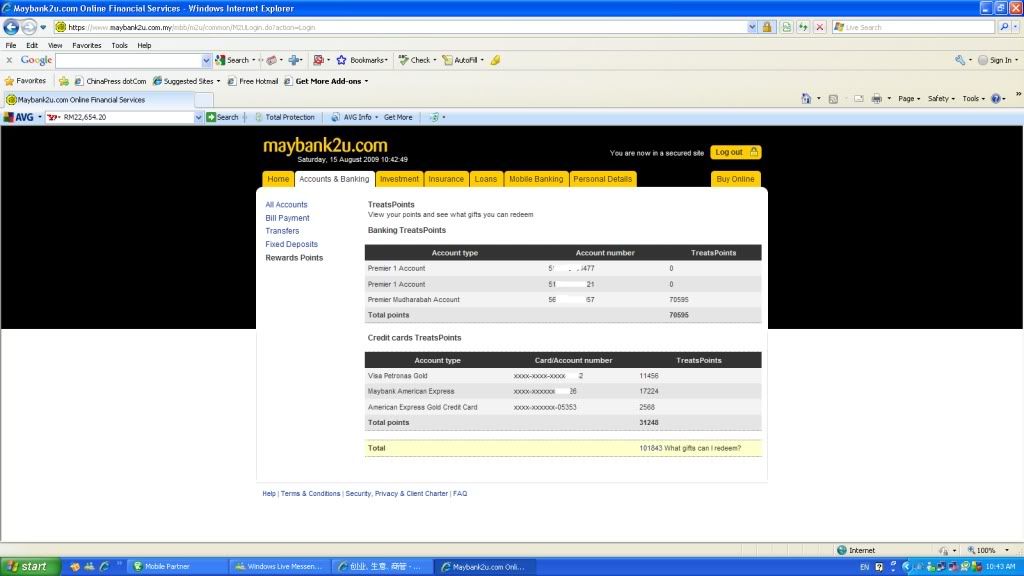Image resolution: width=1024 pixels, height=576 pixels.
Task: Click Total Protection on AVG toolbar
Action: click(285, 117)
